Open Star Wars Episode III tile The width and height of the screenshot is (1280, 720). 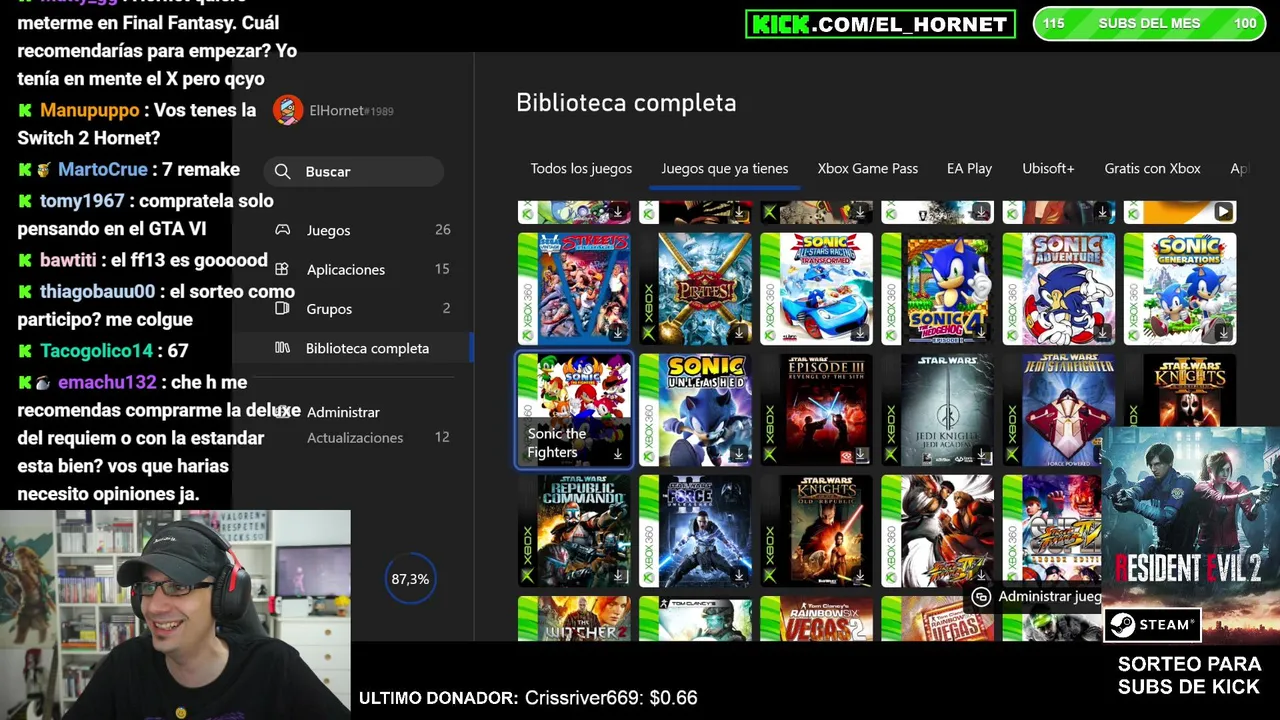816,410
